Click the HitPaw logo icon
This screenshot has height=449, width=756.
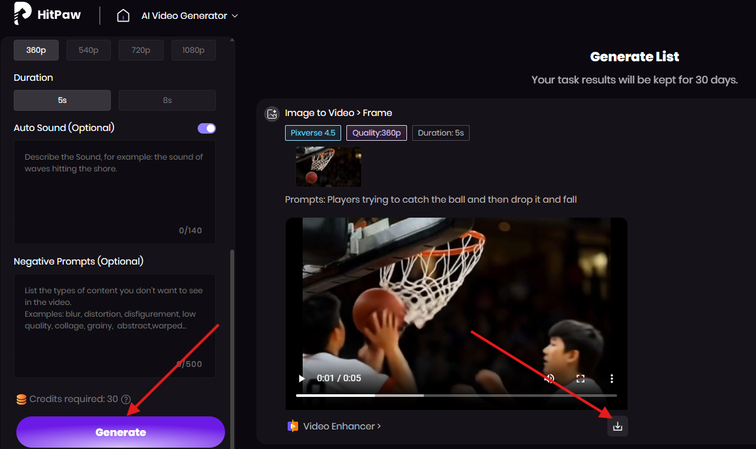(x=22, y=15)
